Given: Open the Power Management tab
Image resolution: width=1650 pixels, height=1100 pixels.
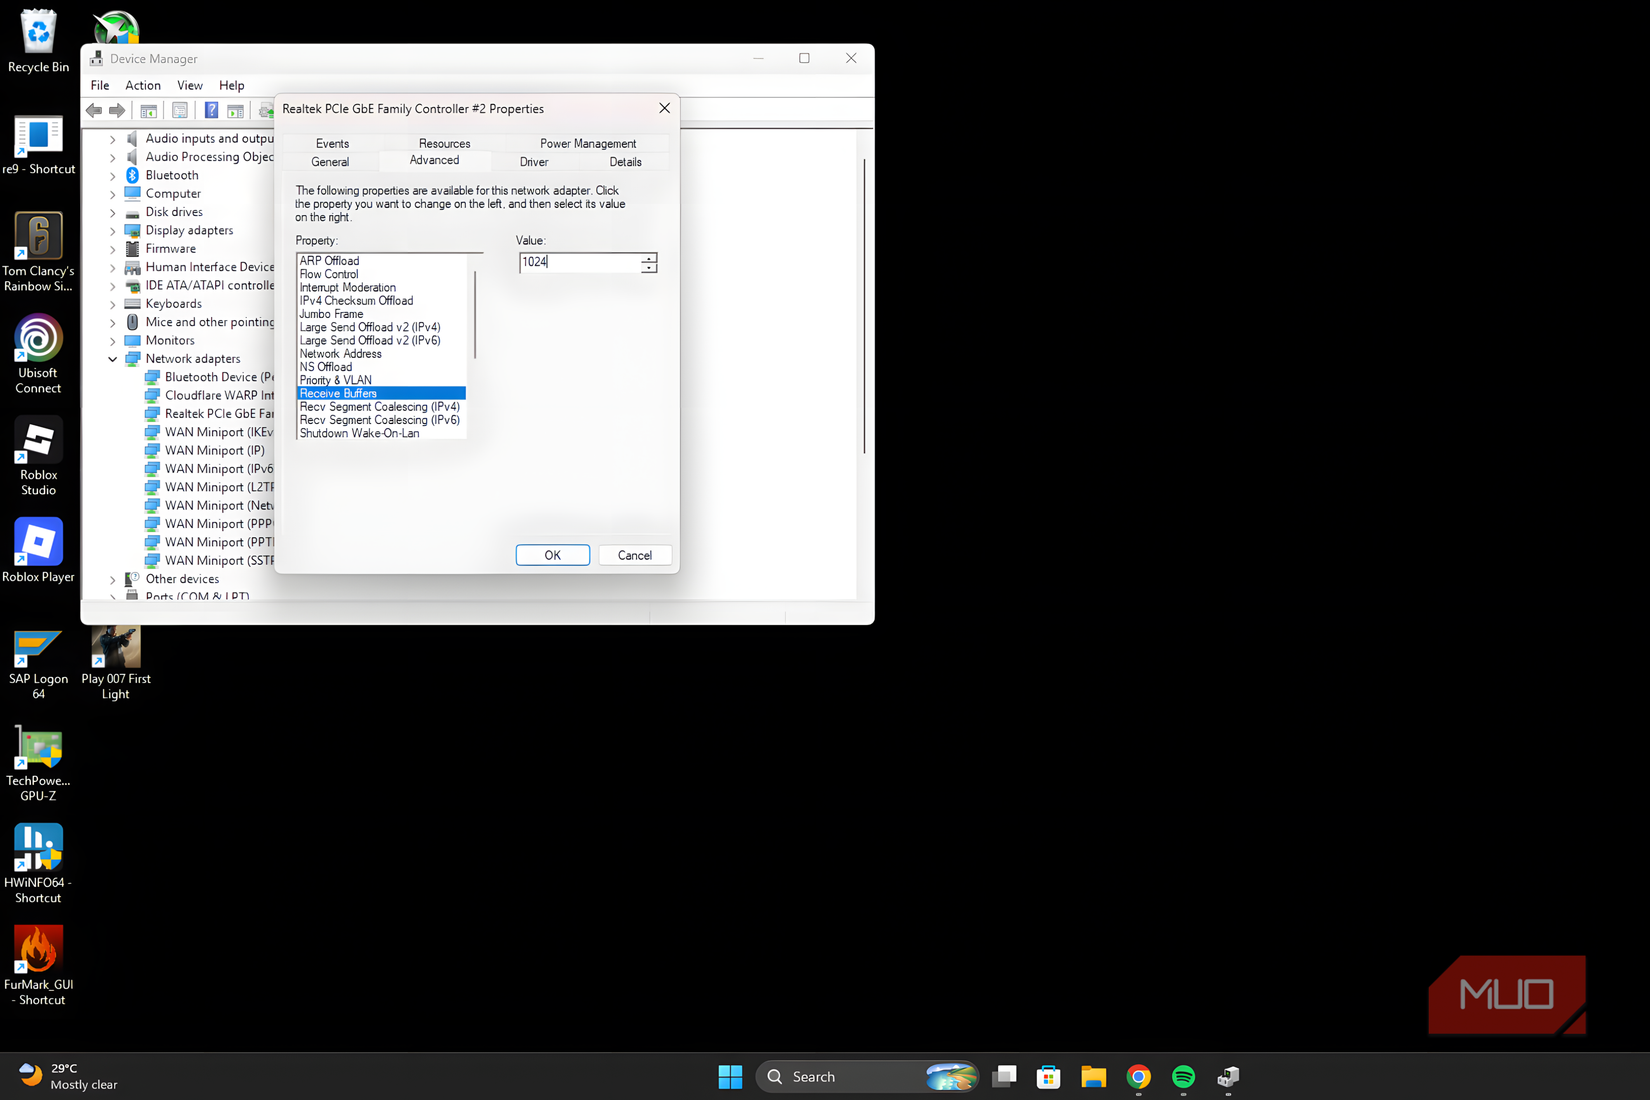Looking at the screenshot, I should [588, 143].
